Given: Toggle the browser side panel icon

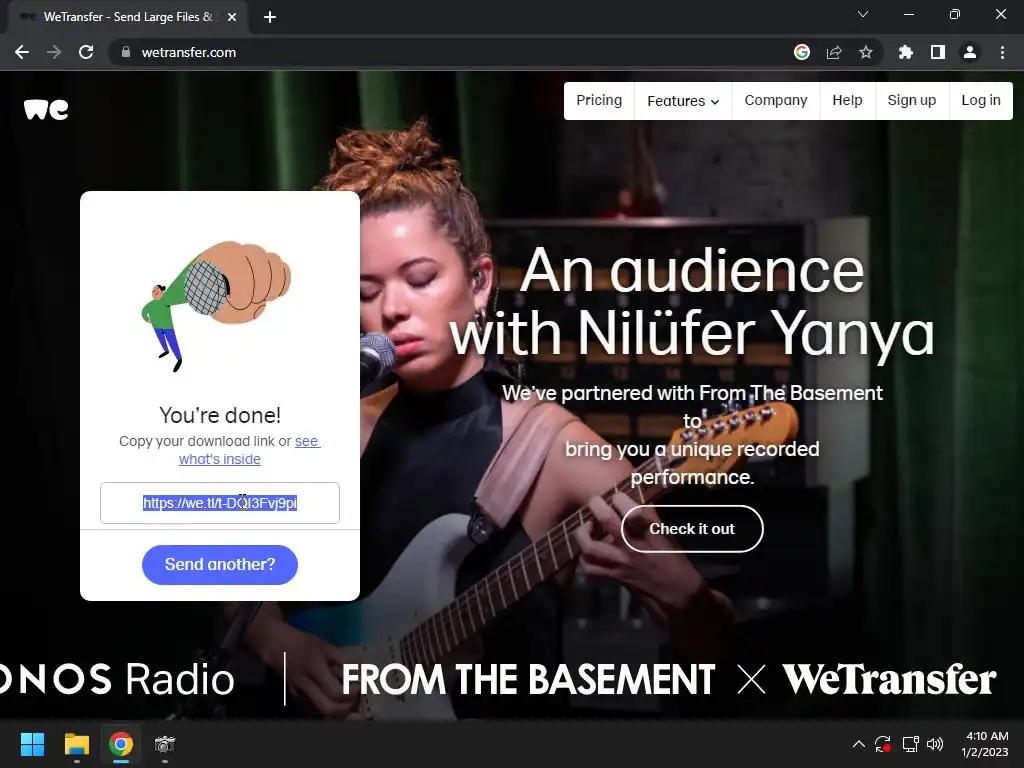Looking at the screenshot, I should pos(938,52).
